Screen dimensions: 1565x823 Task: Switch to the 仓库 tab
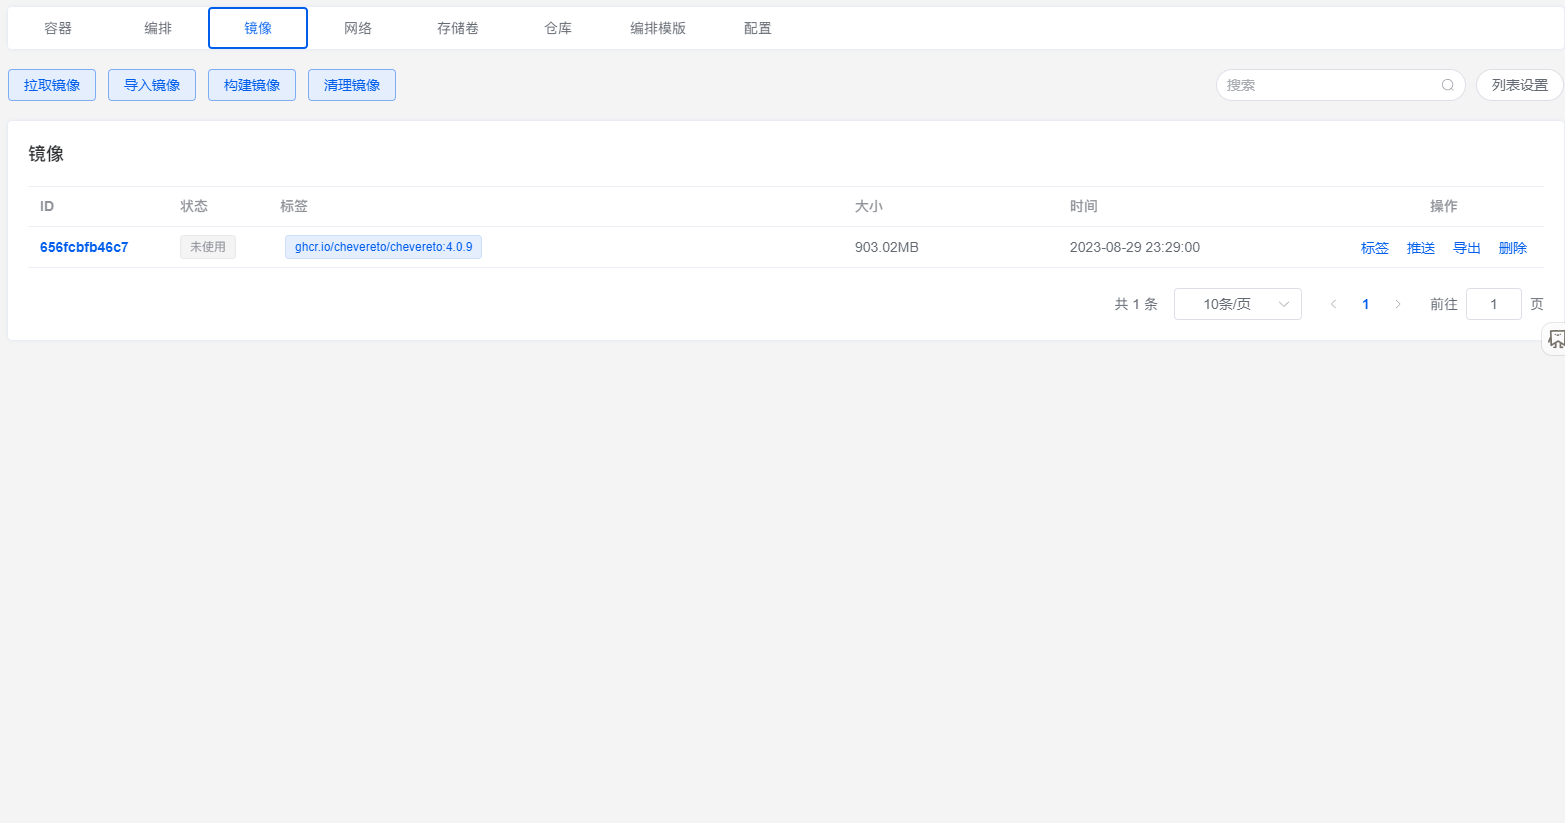click(558, 28)
